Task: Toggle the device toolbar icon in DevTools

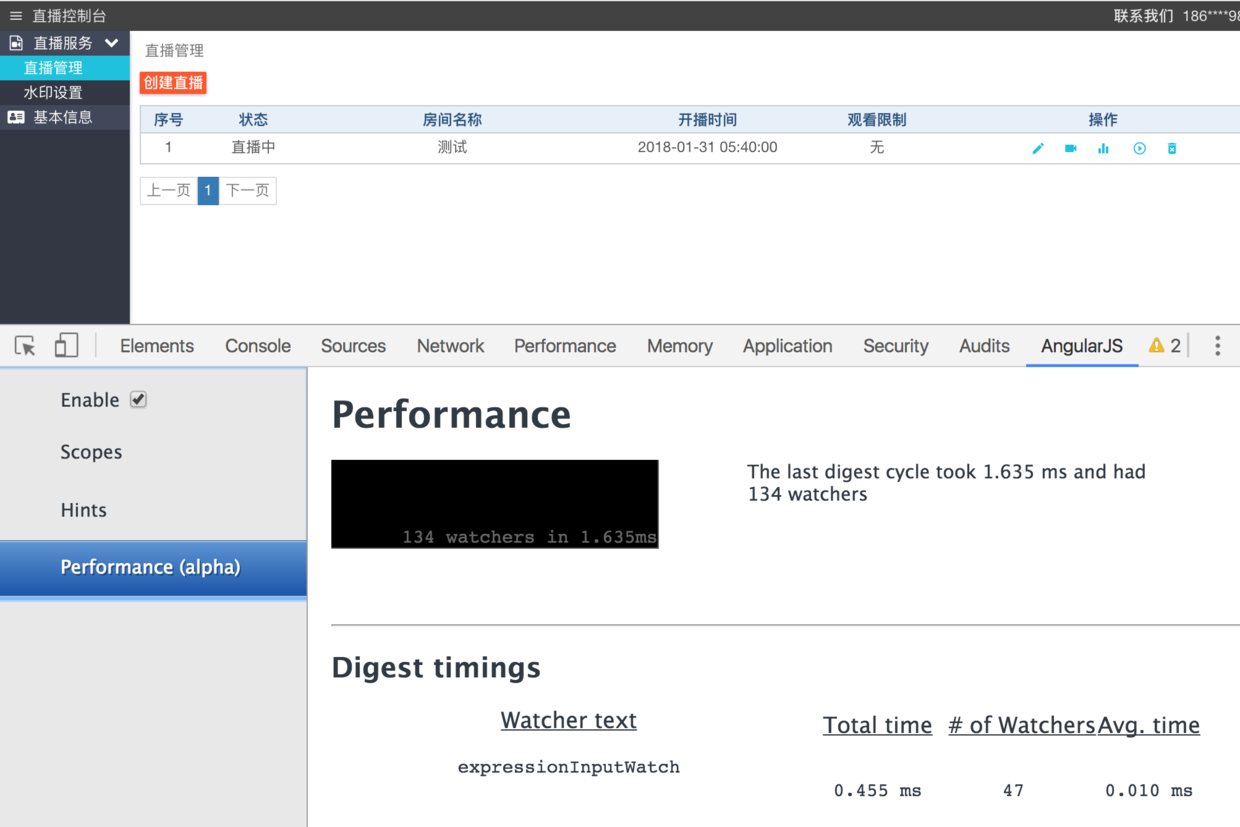Action: (x=65, y=344)
